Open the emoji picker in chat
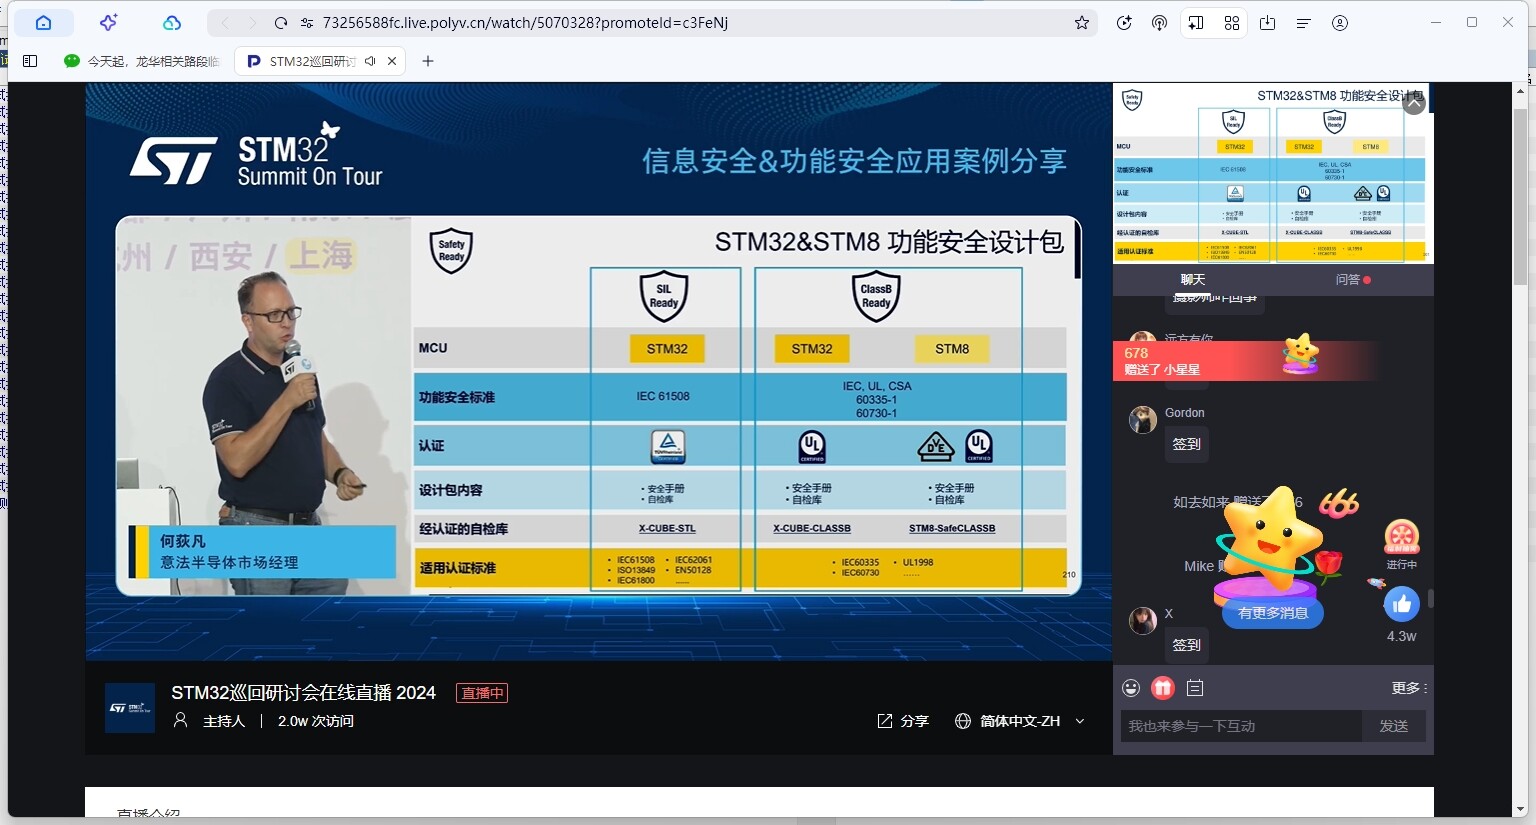The width and height of the screenshot is (1536, 825). (x=1131, y=688)
